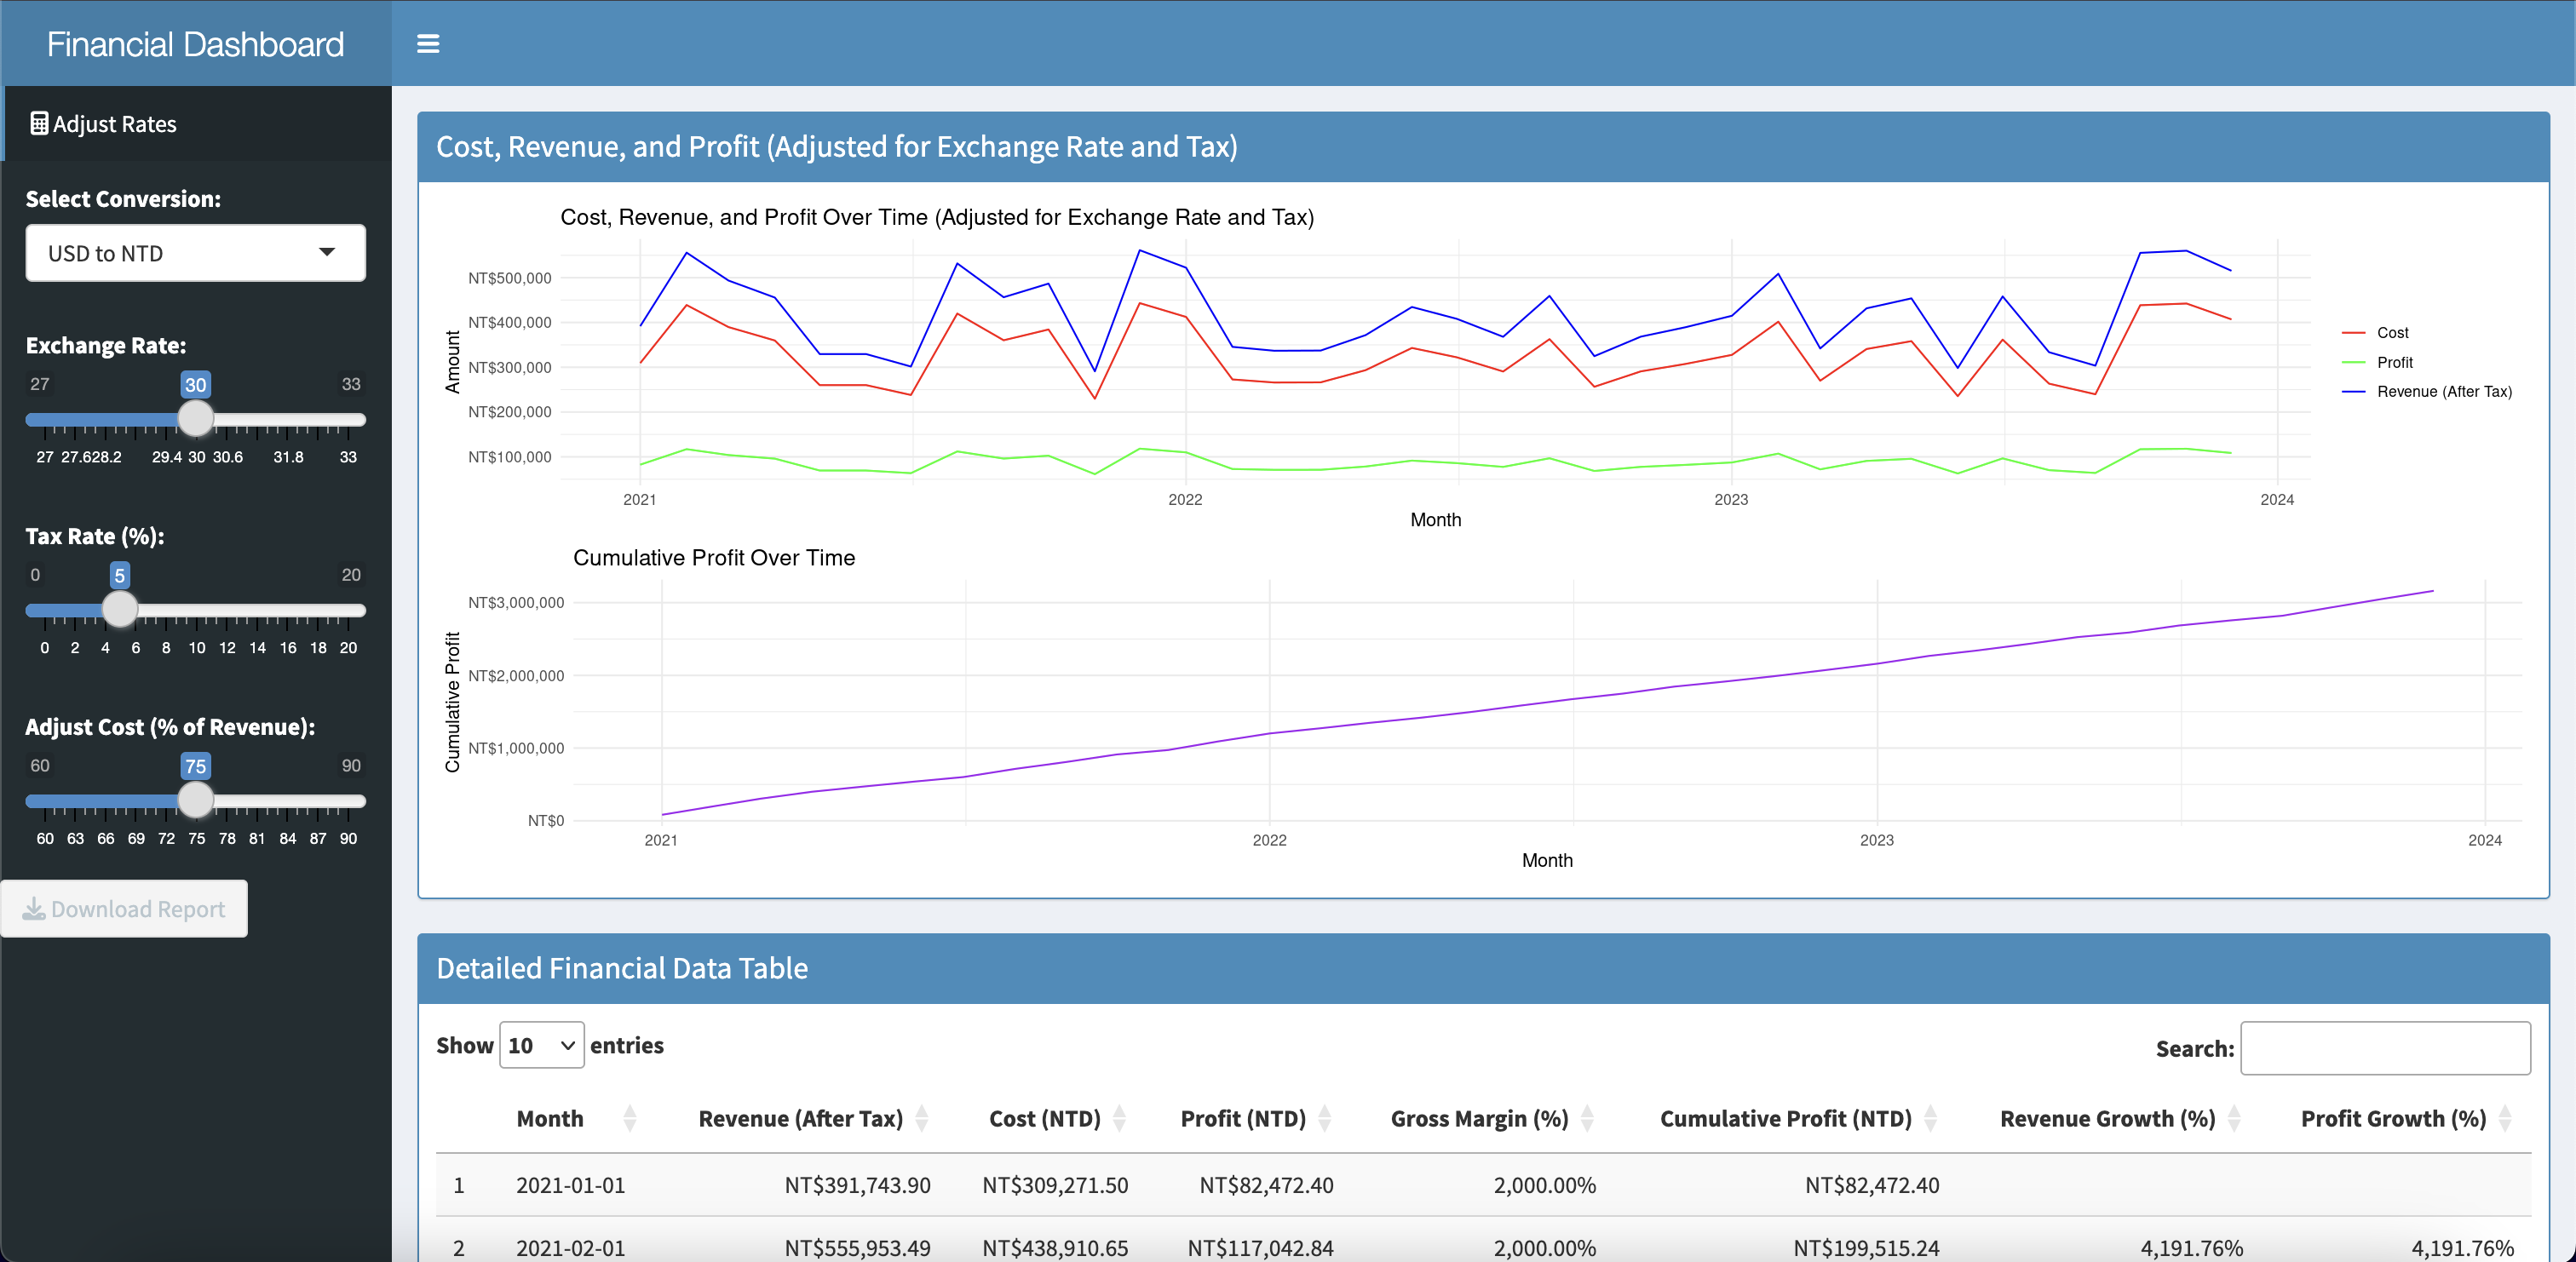Click the NT$438,910.65 cost cell
The image size is (2576, 1262).
pyautogui.click(x=1055, y=1248)
